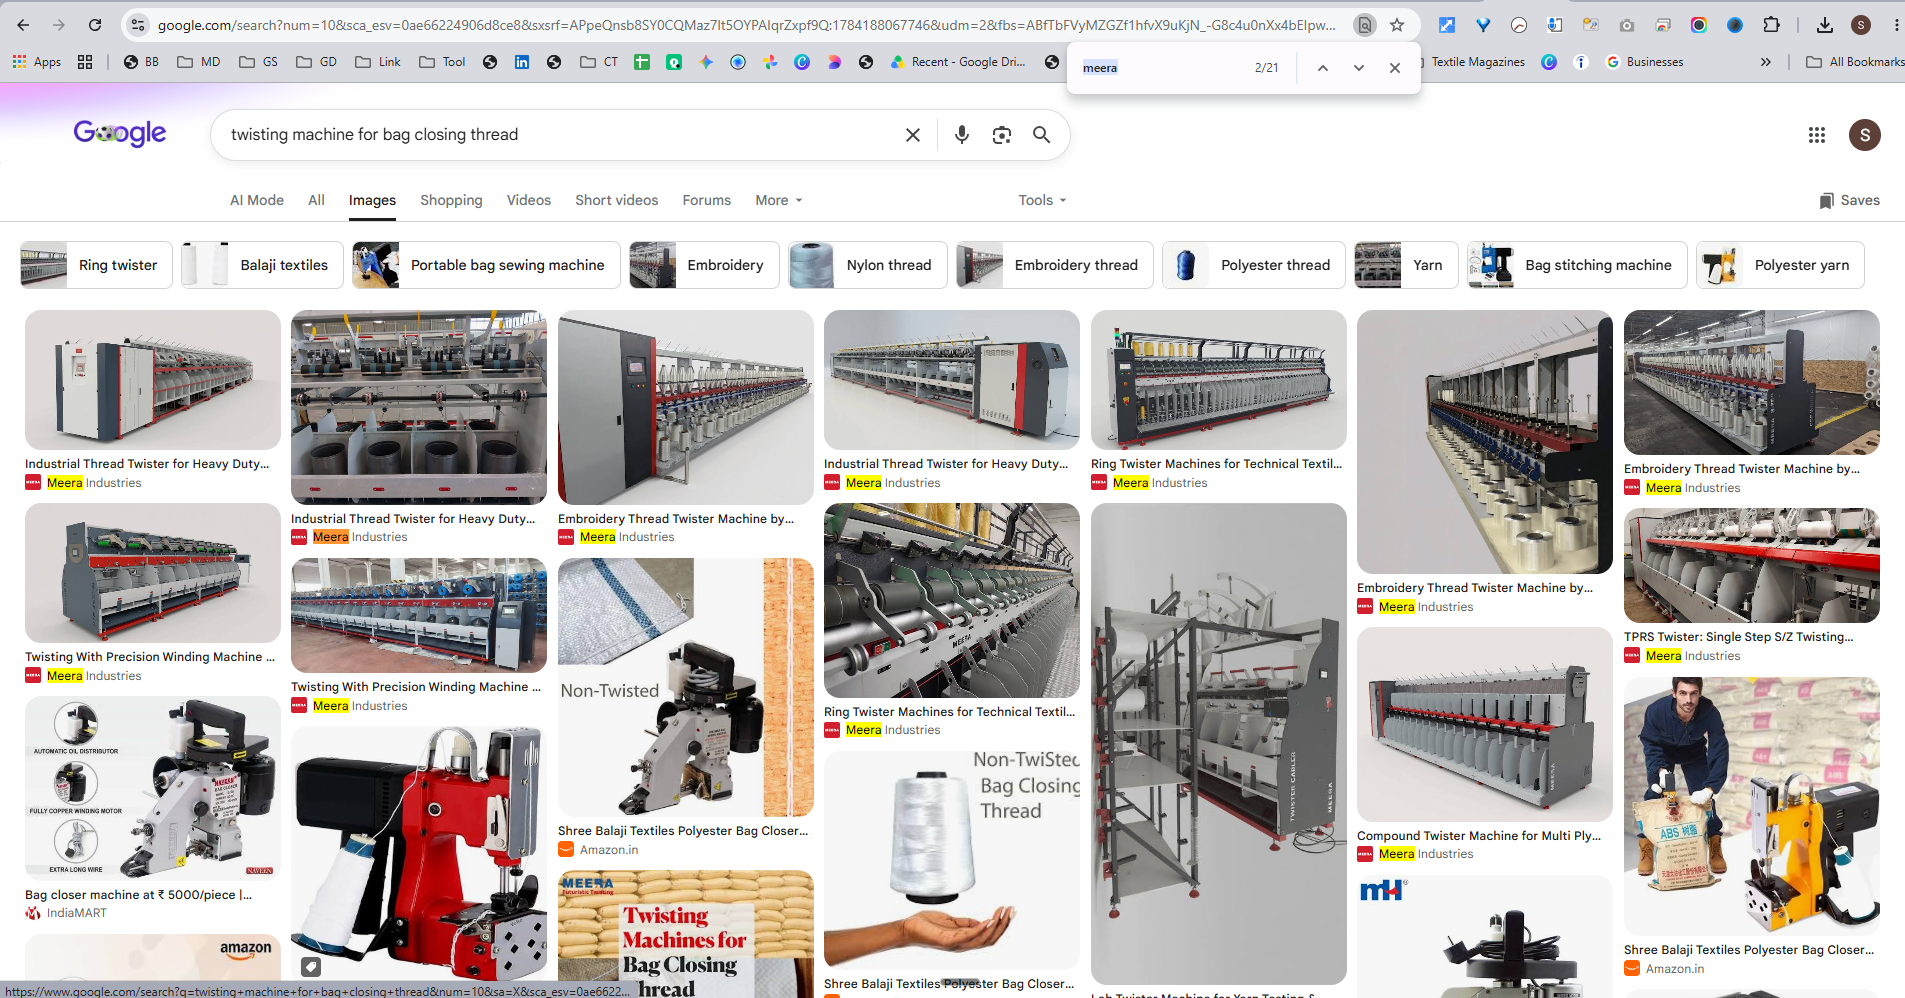
Task: Filter by Bag stitching machine chip
Action: 1577,265
